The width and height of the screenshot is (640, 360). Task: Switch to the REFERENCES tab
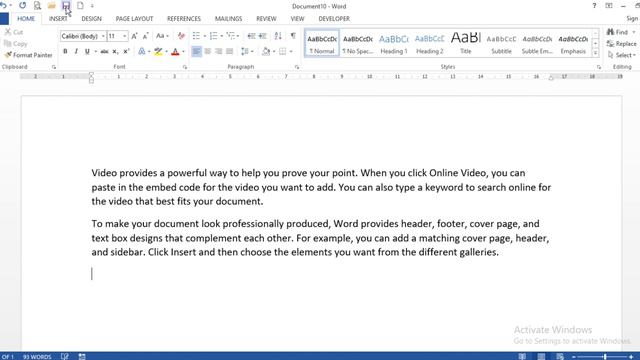point(184,19)
